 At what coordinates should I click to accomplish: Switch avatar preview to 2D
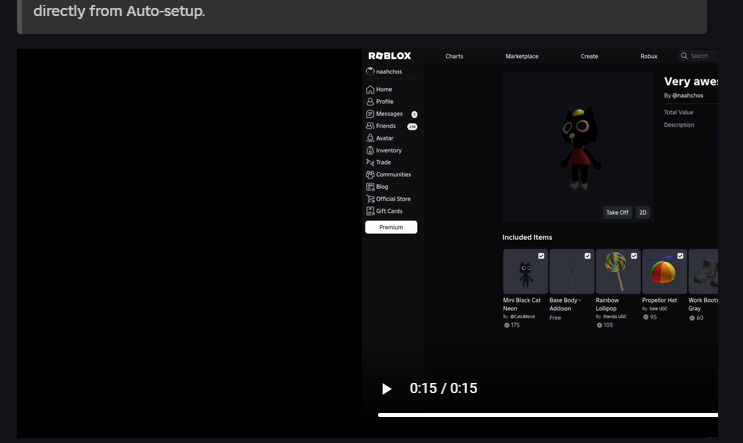tap(643, 213)
